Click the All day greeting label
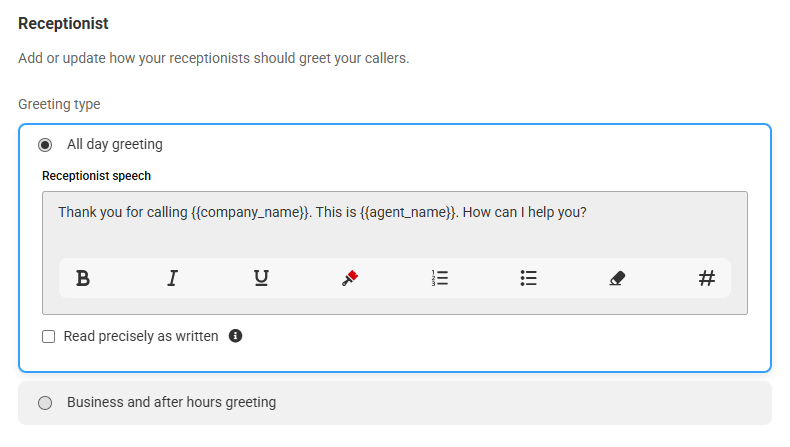The height and width of the screenshot is (447, 790). tap(115, 144)
